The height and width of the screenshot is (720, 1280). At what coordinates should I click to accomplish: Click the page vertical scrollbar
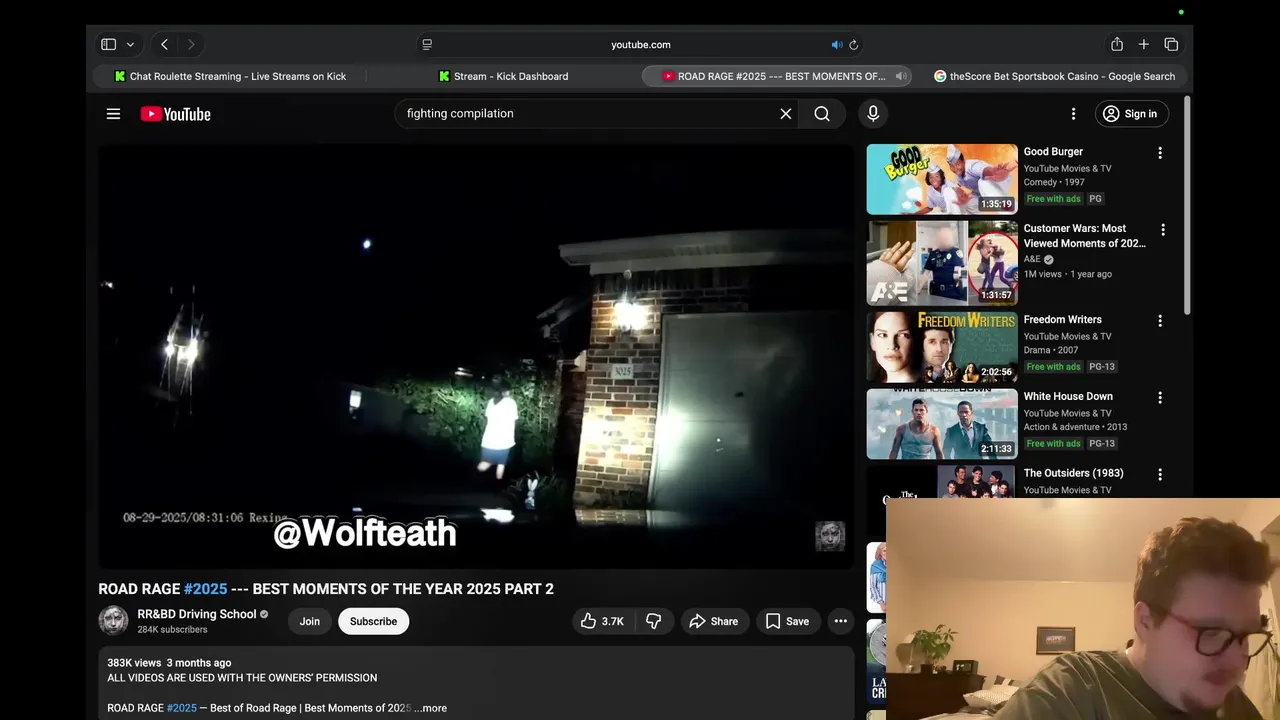pyautogui.click(x=1187, y=205)
